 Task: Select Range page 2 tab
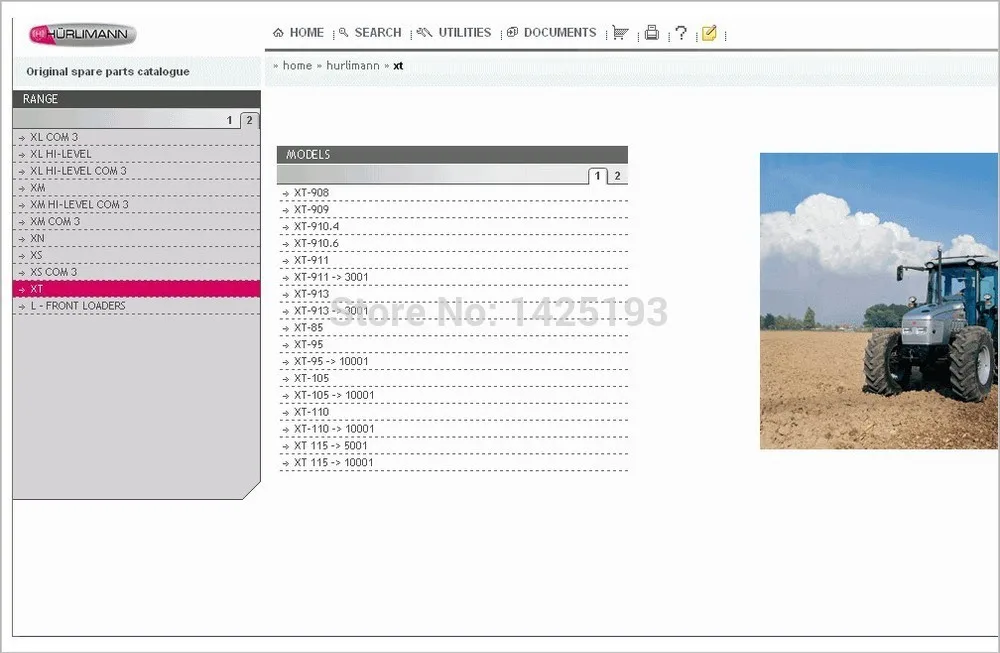[x=249, y=120]
